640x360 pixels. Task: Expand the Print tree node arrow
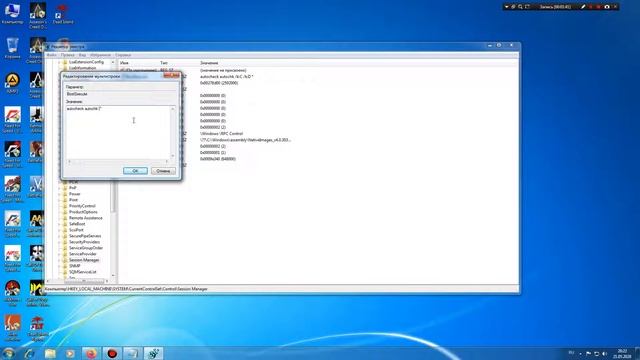tap(60, 200)
